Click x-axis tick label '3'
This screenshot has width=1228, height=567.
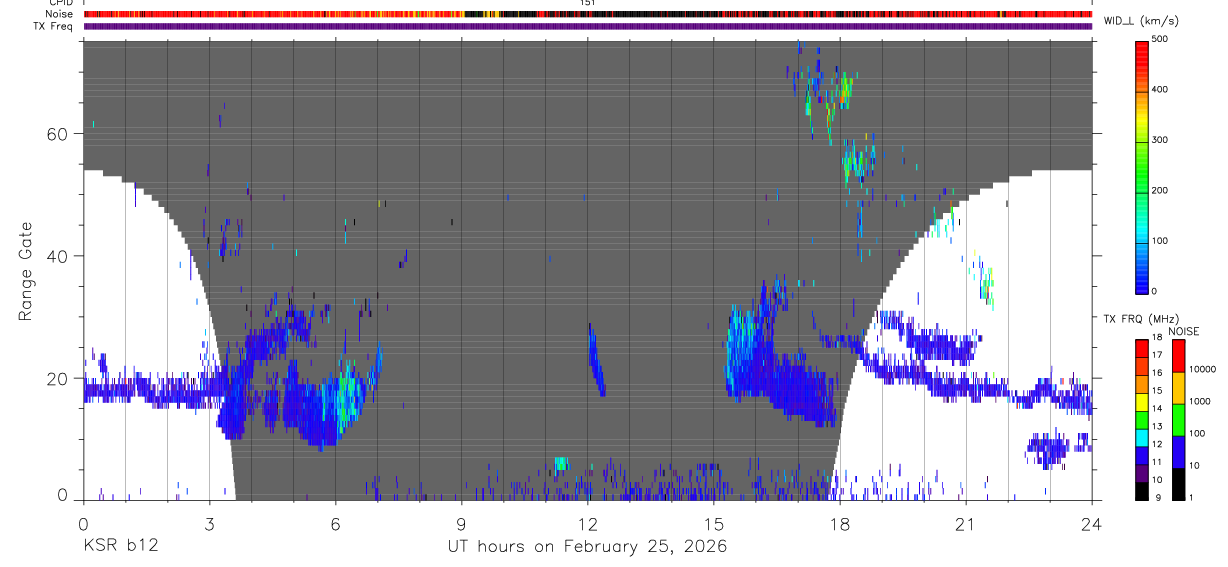[209, 523]
